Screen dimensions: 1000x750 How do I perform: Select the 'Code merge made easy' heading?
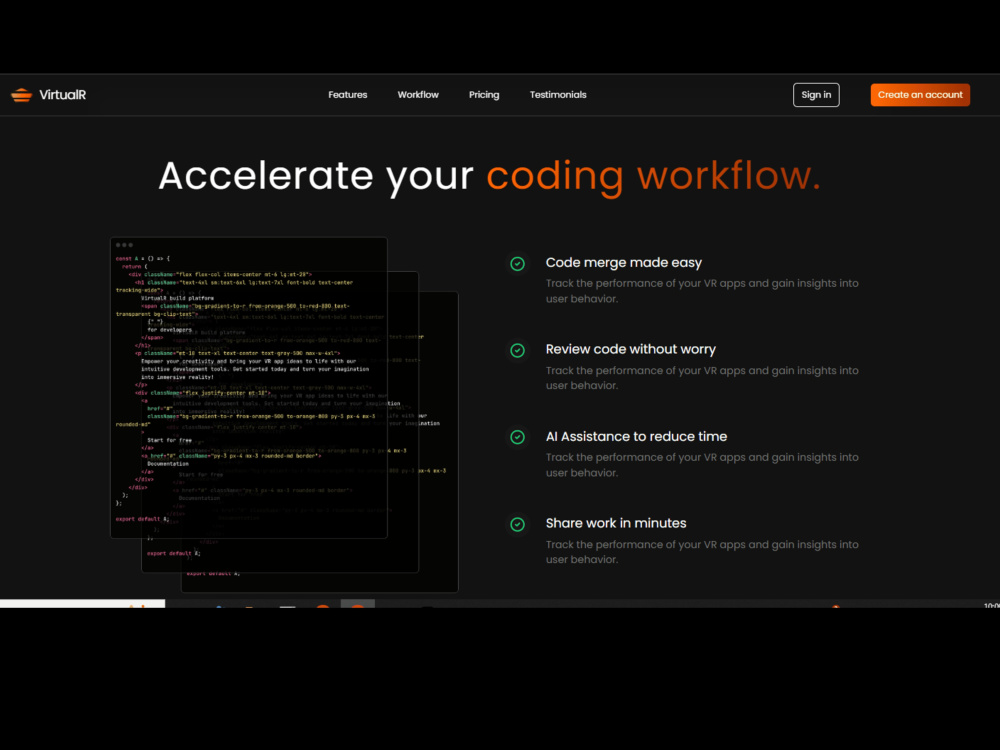click(623, 262)
